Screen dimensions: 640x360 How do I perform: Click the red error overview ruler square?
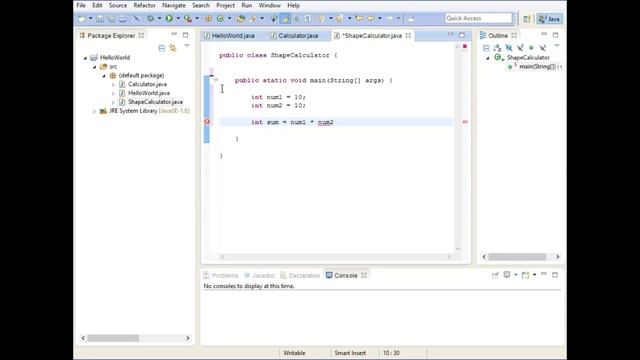coord(464,47)
